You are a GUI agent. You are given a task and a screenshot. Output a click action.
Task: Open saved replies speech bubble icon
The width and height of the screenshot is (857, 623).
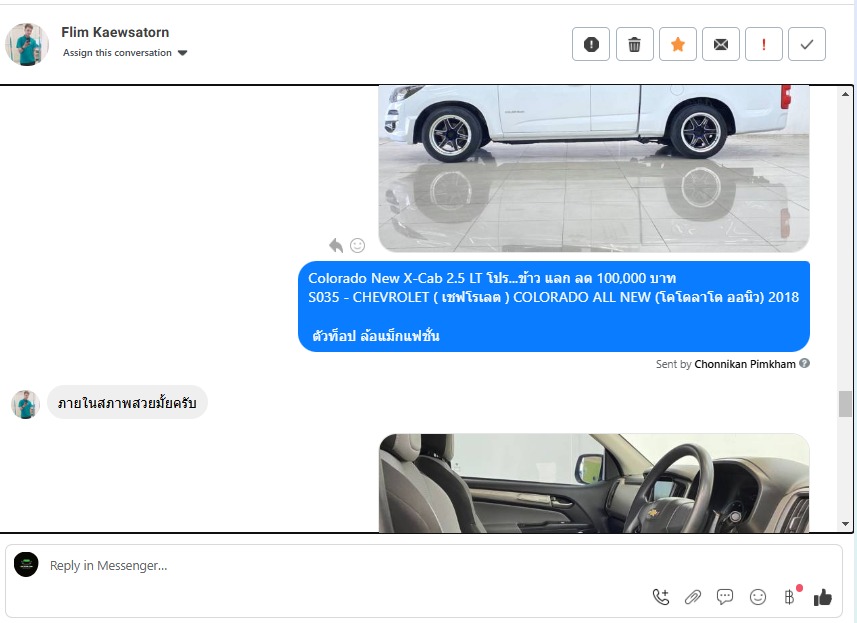coord(725,597)
